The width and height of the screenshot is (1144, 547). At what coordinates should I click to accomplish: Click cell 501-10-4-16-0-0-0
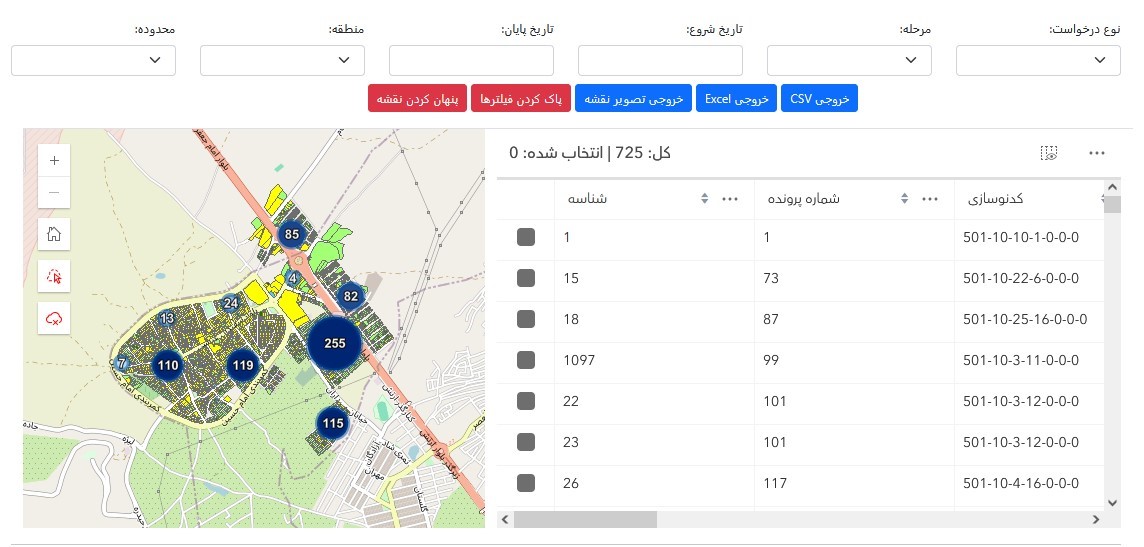[x=1021, y=483]
